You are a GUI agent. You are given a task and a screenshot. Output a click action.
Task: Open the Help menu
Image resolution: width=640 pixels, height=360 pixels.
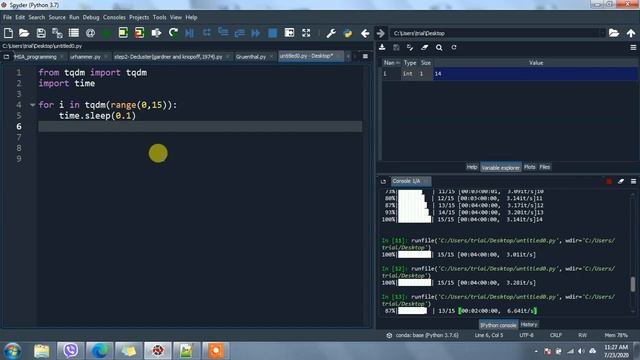[x=191, y=17]
